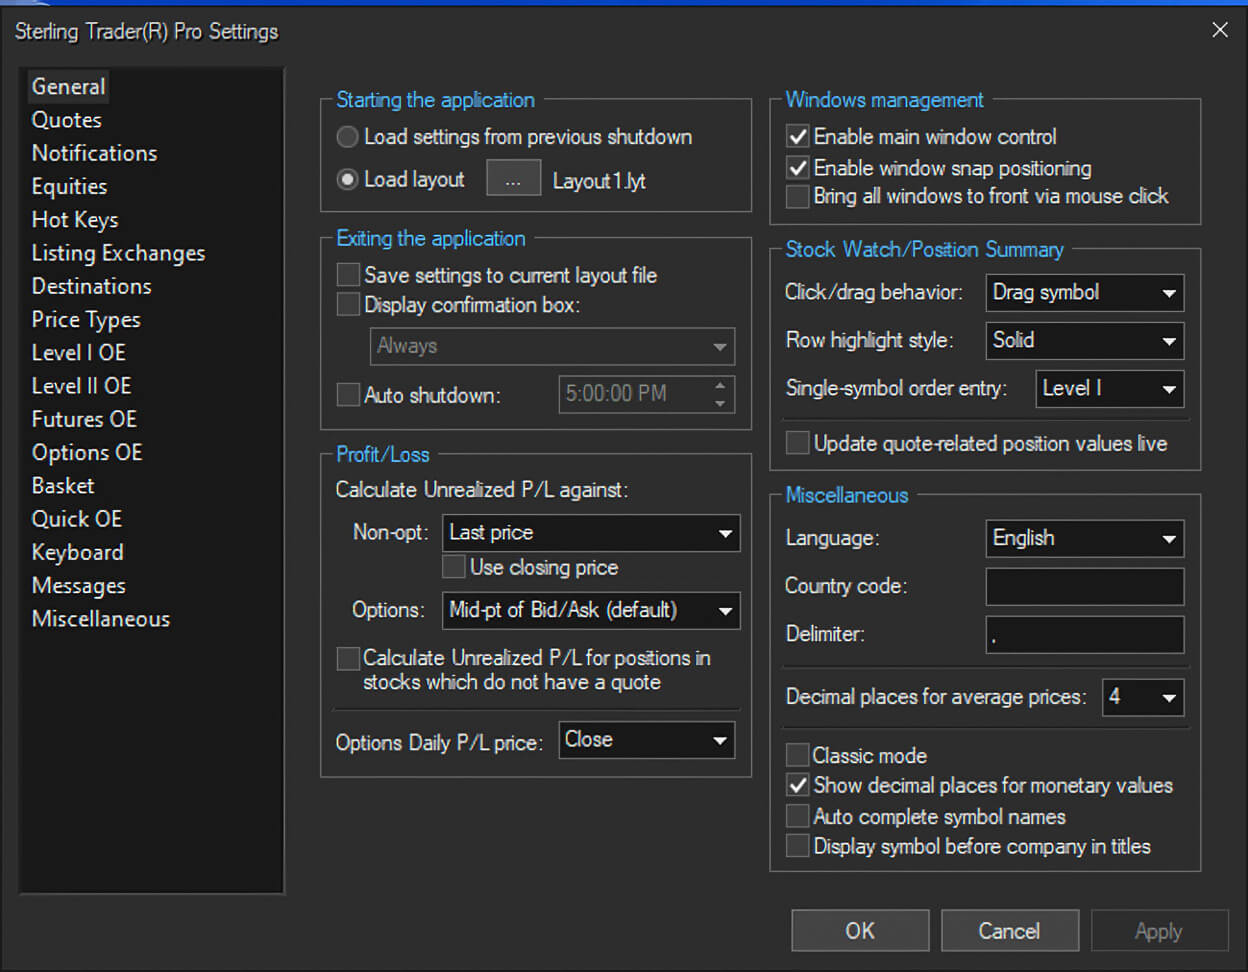Check Use closing price
This screenshot has width=1248, height=972.
click(x=454, y=567)
